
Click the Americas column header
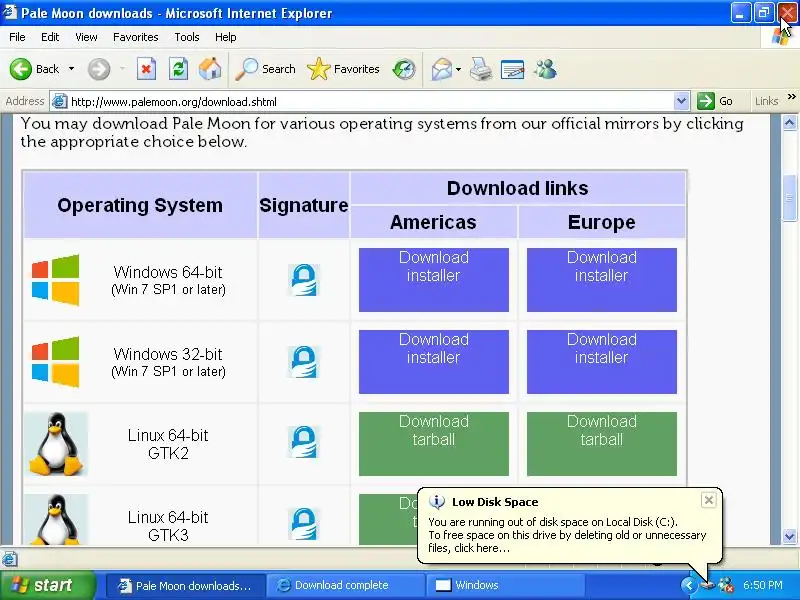point(434,222)
